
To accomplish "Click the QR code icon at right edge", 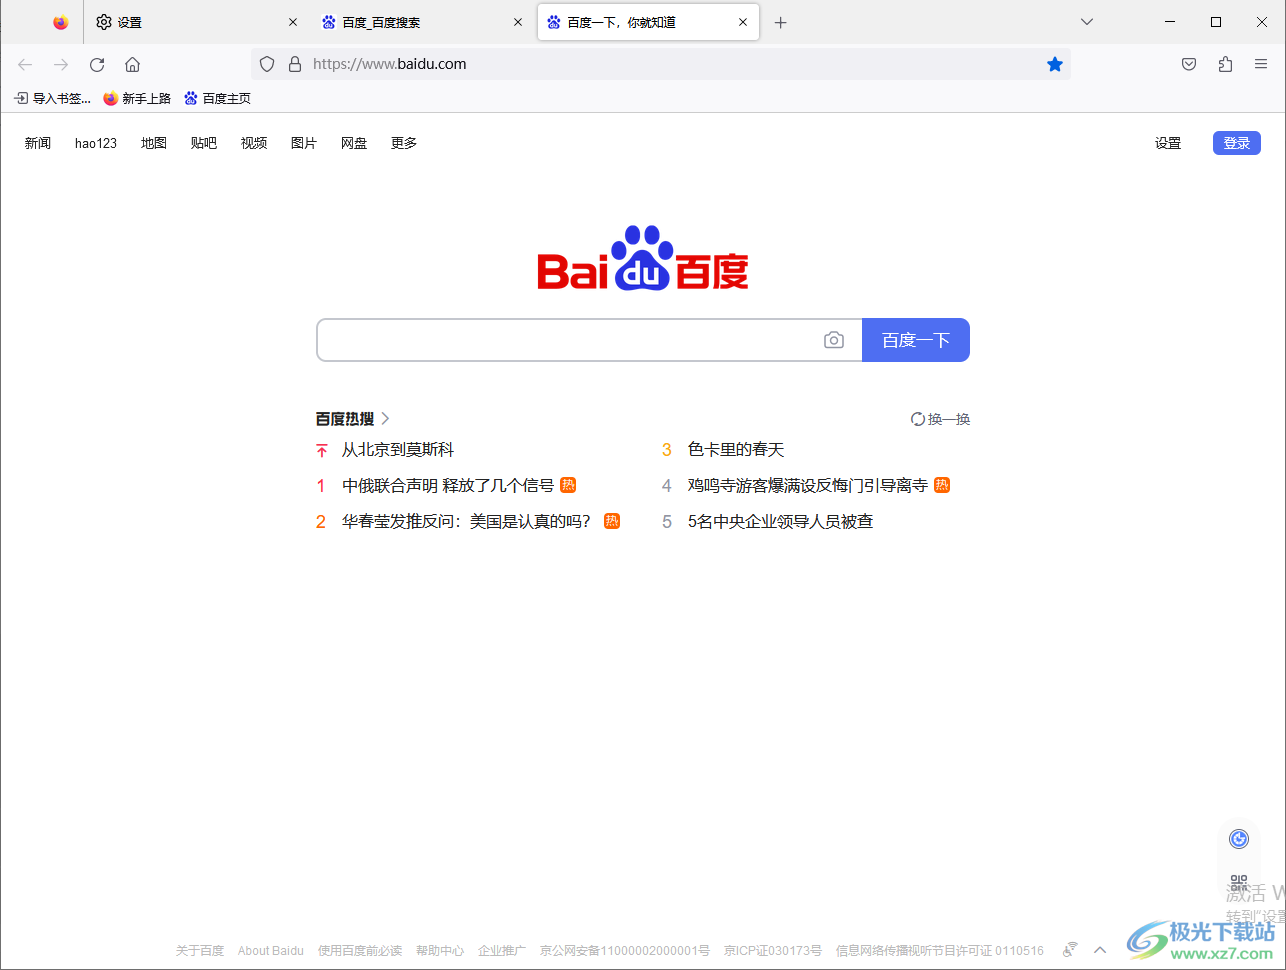I will (x=1239, y=885).
